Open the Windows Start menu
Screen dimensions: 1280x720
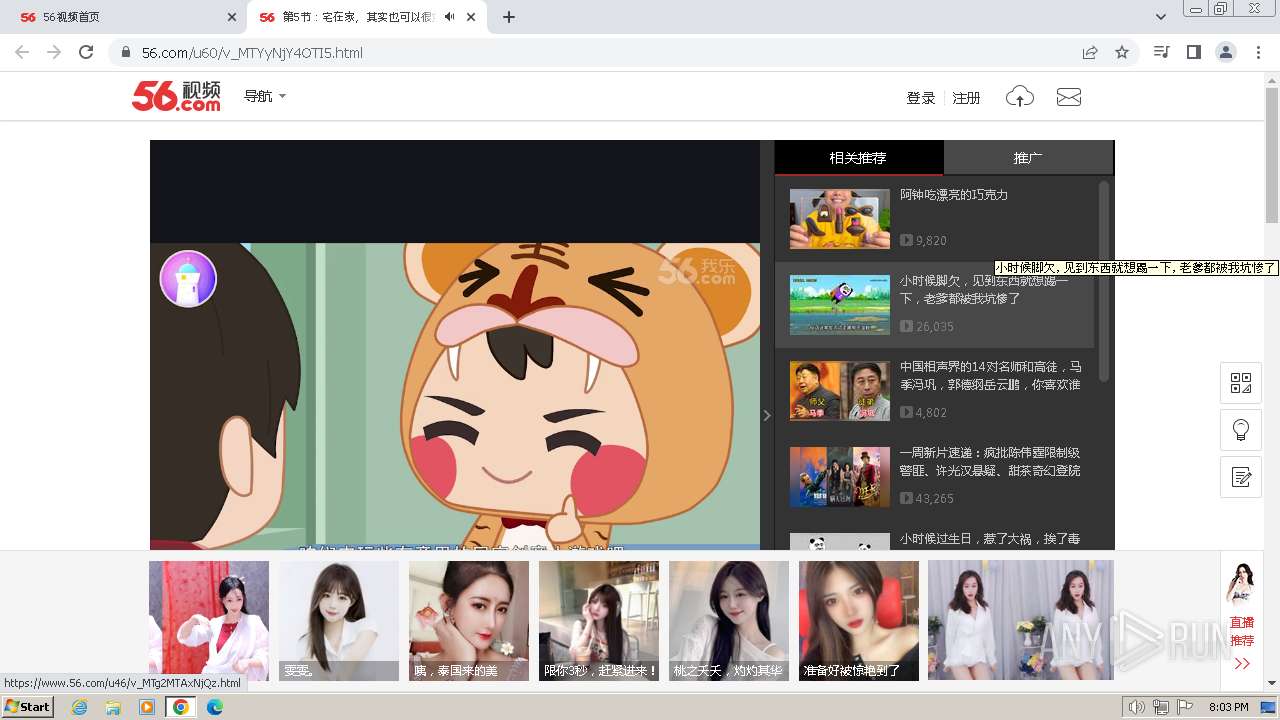point(27,707)
